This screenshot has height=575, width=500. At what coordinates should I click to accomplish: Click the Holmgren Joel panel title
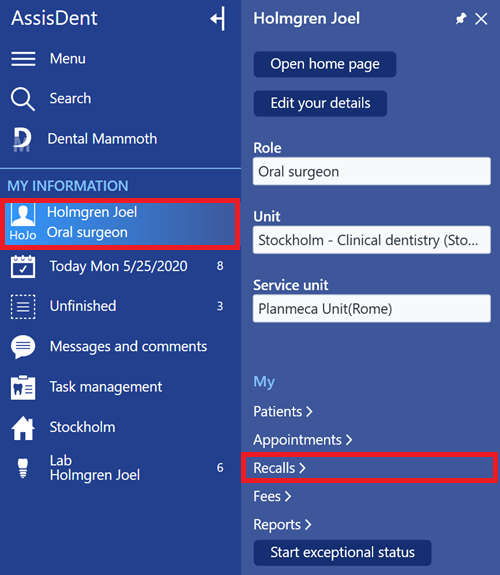(x=307, y=18)
